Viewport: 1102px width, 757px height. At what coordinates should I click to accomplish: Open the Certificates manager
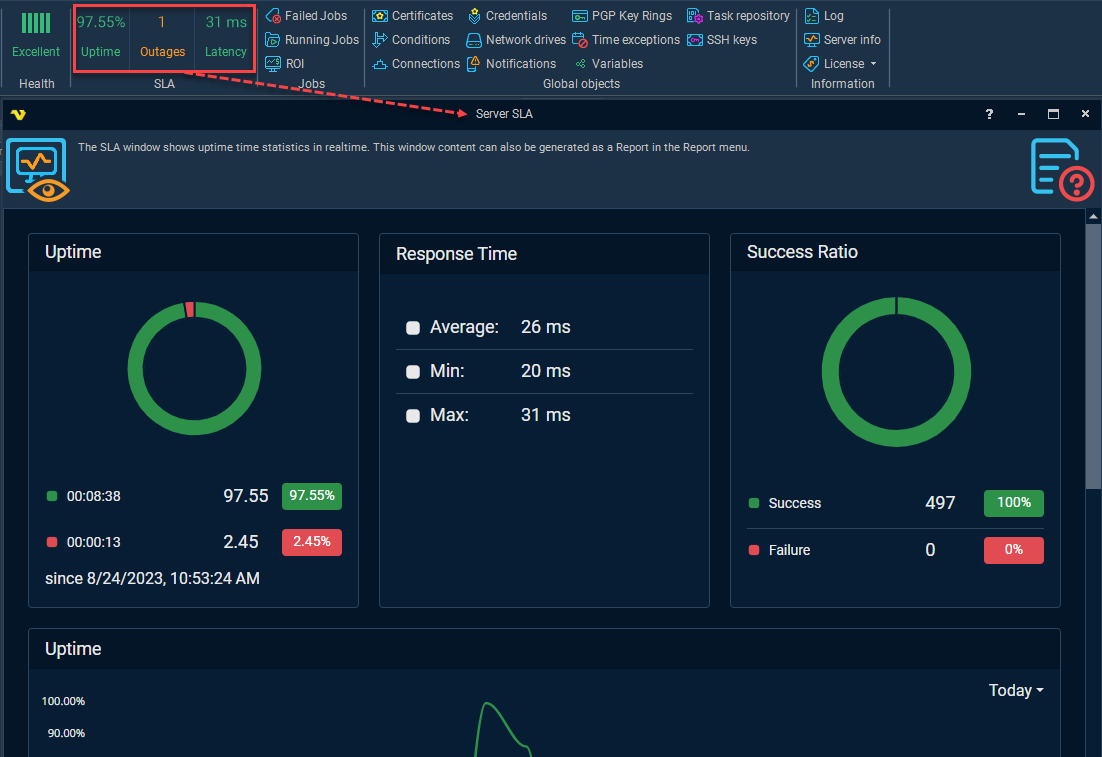pos(380,16)
